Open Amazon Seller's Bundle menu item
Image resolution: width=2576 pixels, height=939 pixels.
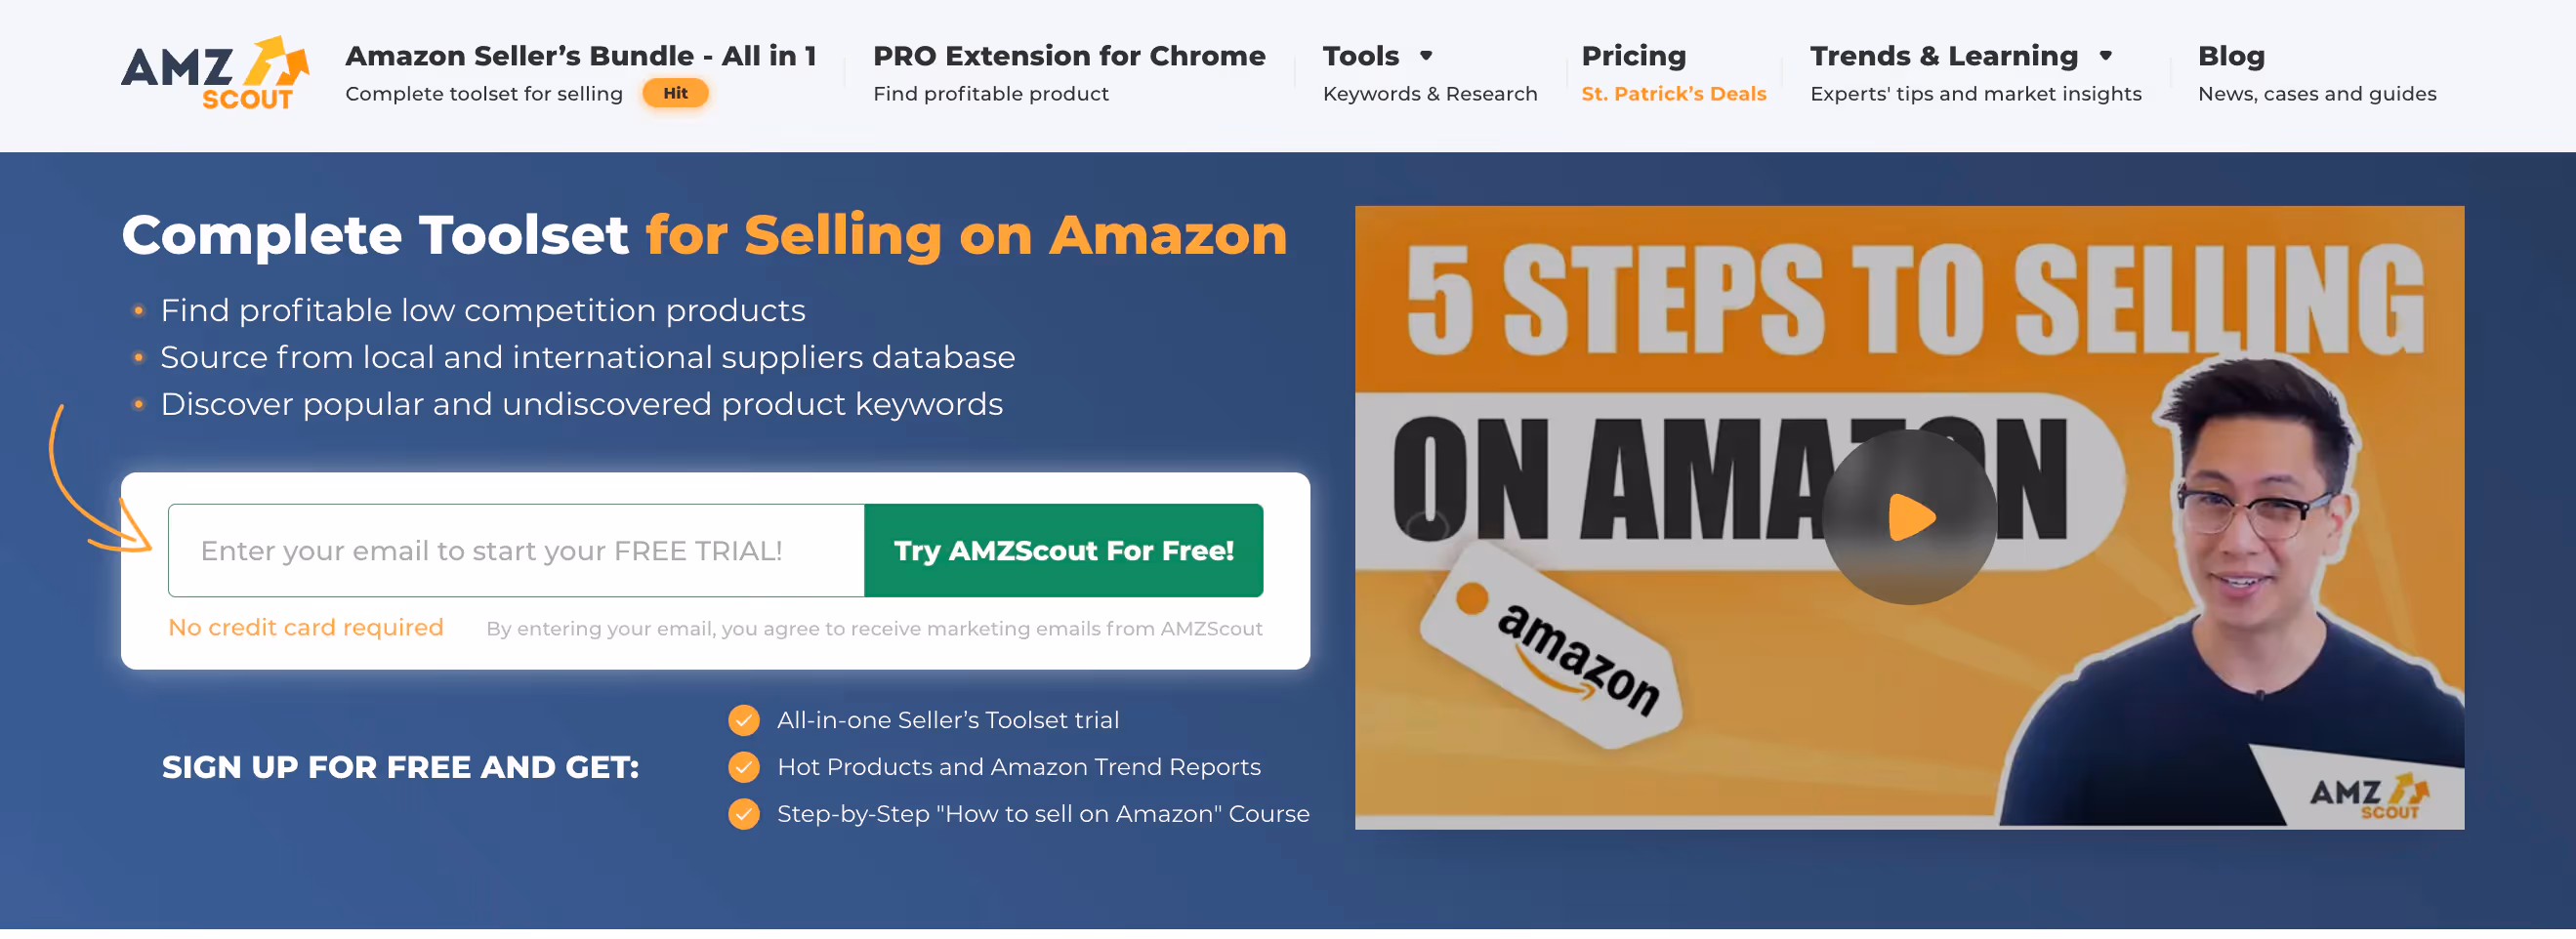pos(580,73)
